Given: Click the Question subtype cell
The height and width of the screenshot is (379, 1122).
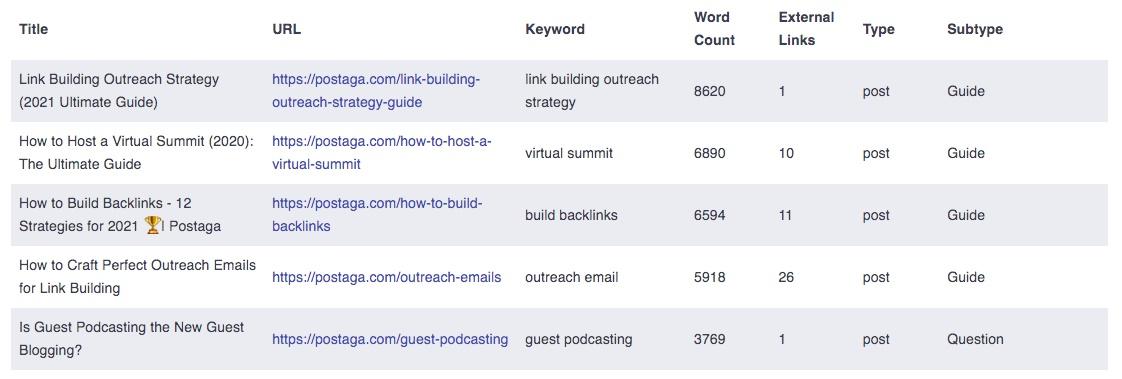Looking at the screenshot, I should click(975, 340).
